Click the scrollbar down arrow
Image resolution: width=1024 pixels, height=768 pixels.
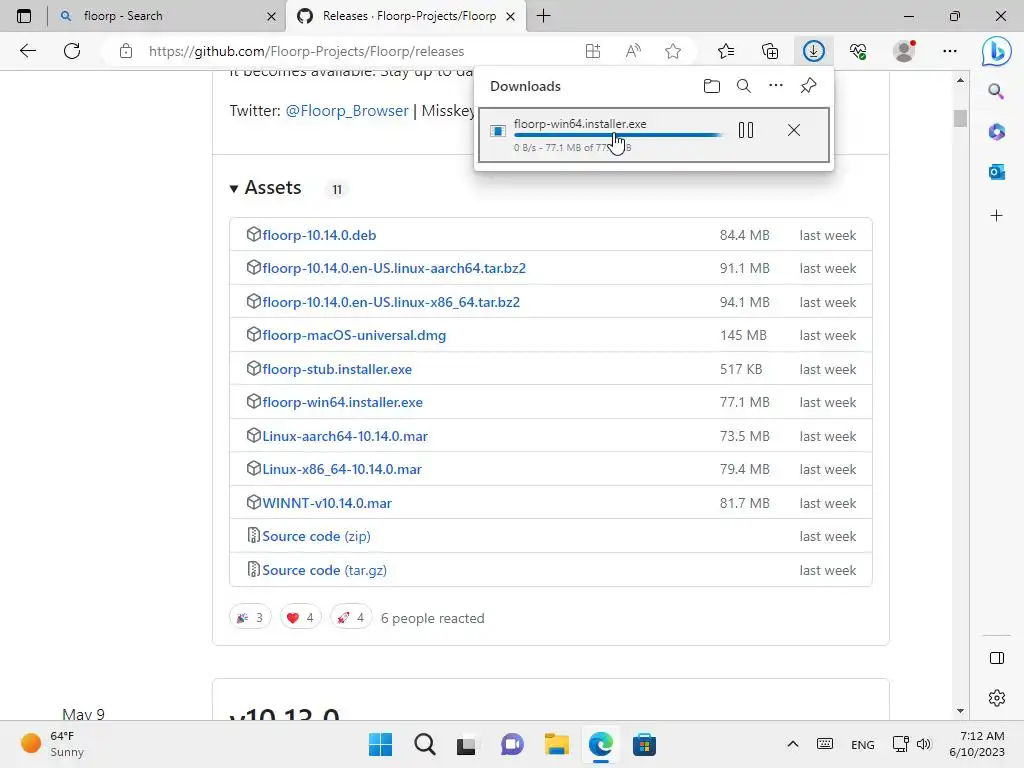[x=960, y=711]
